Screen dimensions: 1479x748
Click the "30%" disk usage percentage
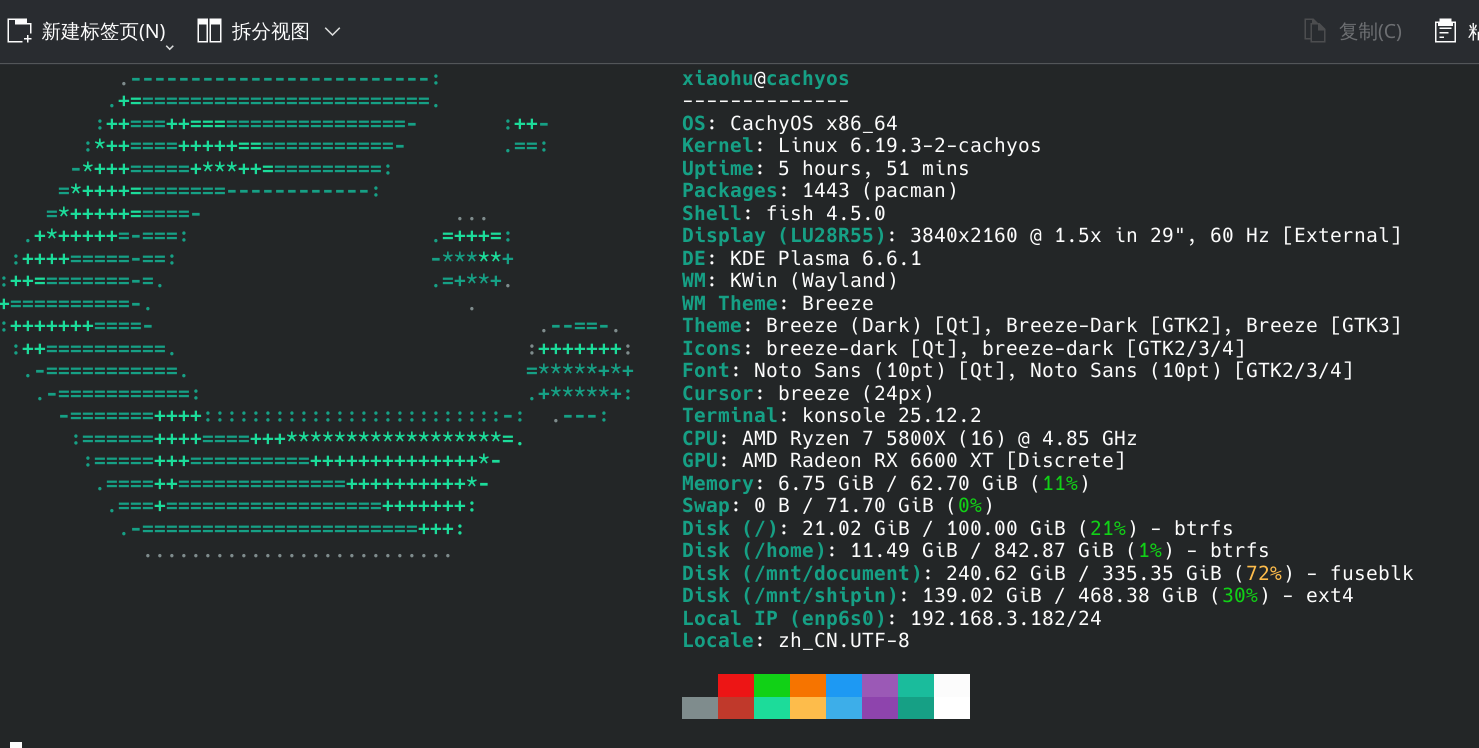pos(1240,596)
